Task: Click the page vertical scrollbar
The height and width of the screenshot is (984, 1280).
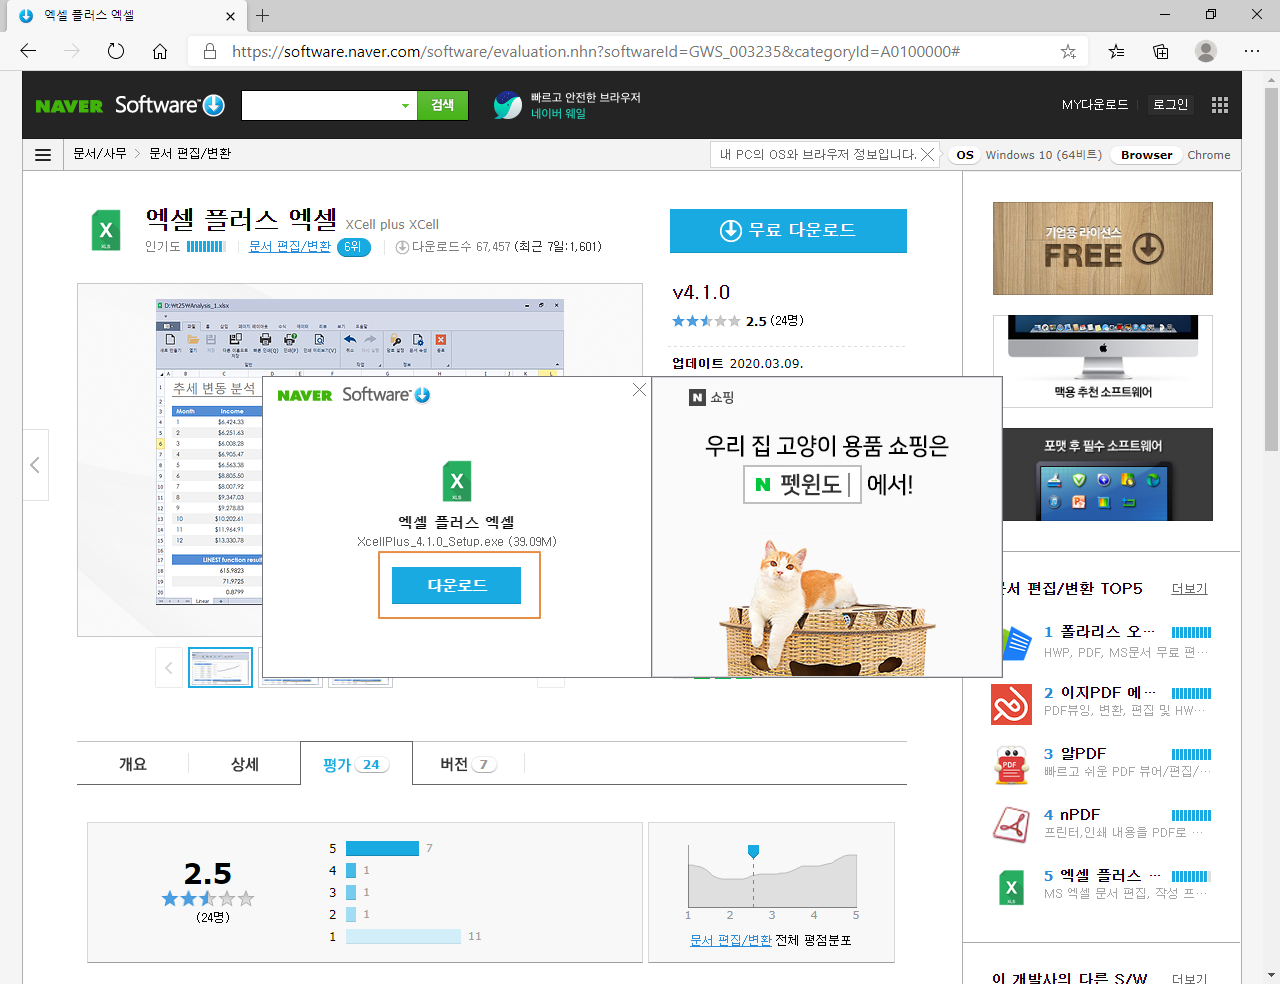Action: tap(1271, 270)
